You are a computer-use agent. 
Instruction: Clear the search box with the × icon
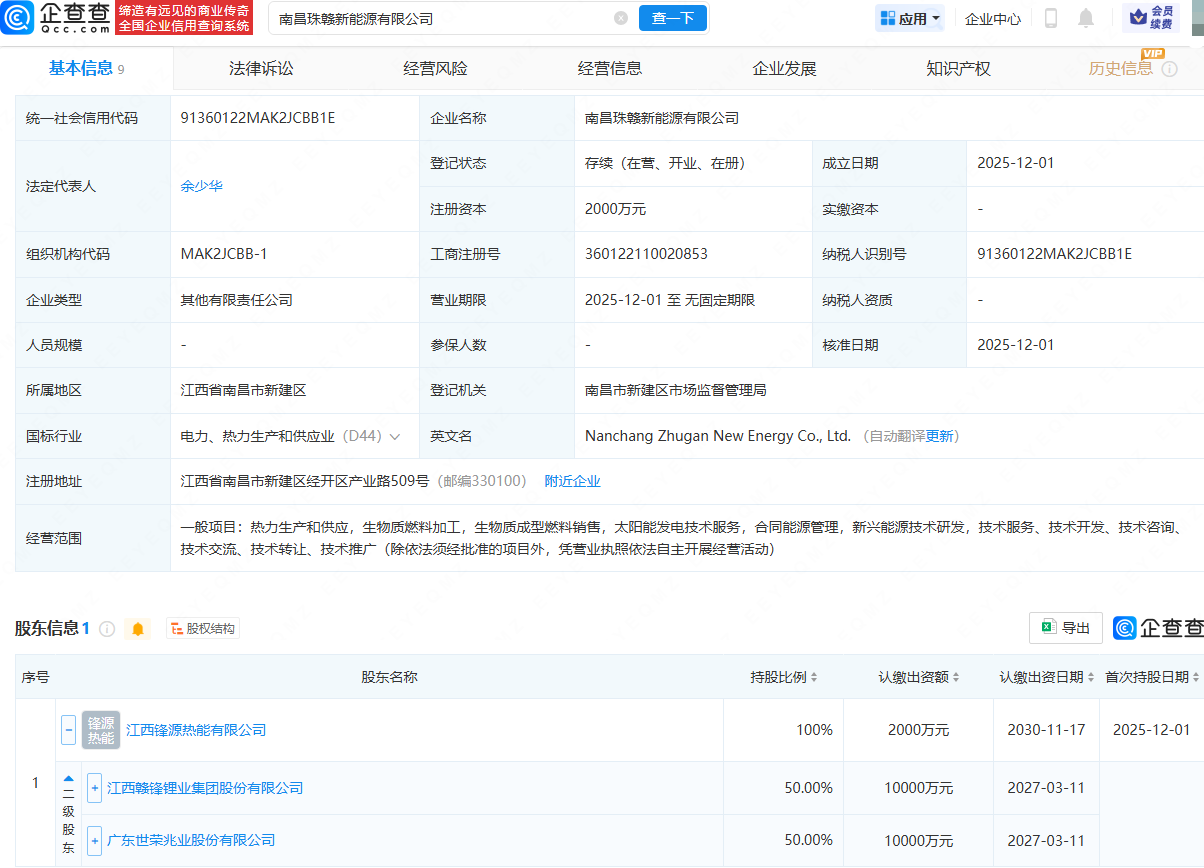tap(620, 18)
